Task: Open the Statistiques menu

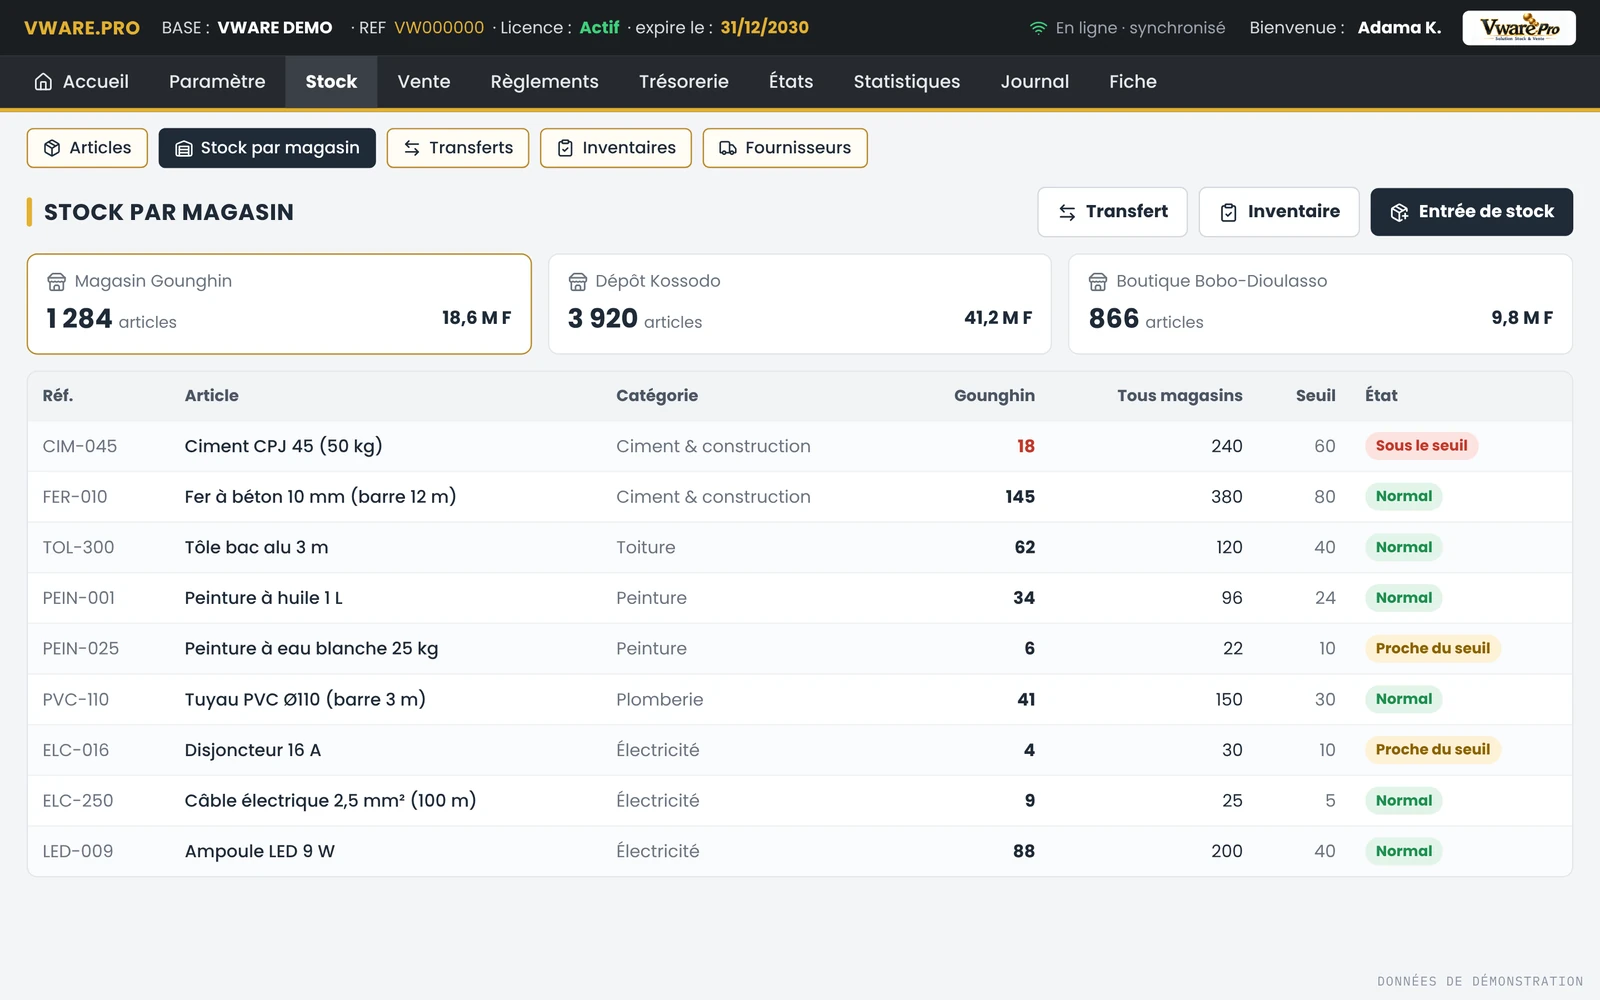Action: click(x=907, y=82)
